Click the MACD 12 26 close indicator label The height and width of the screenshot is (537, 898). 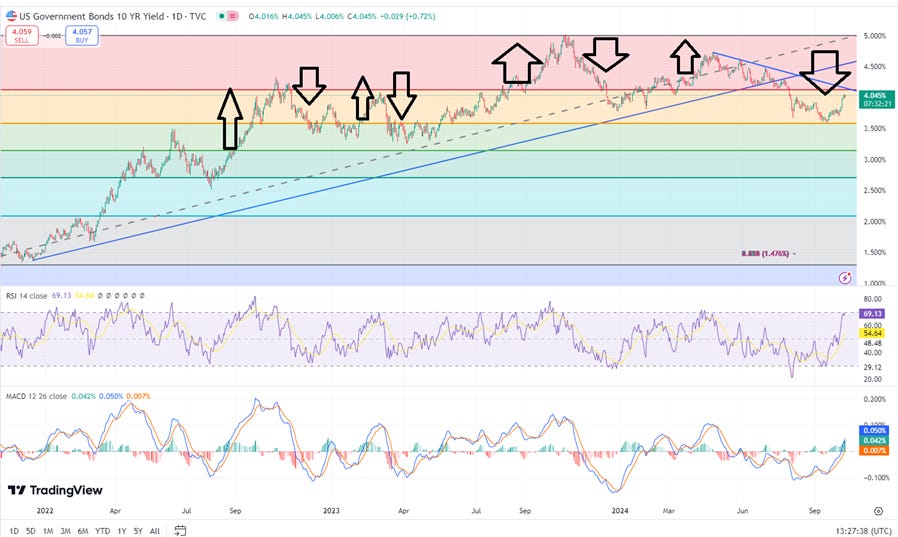coord(36,396)
